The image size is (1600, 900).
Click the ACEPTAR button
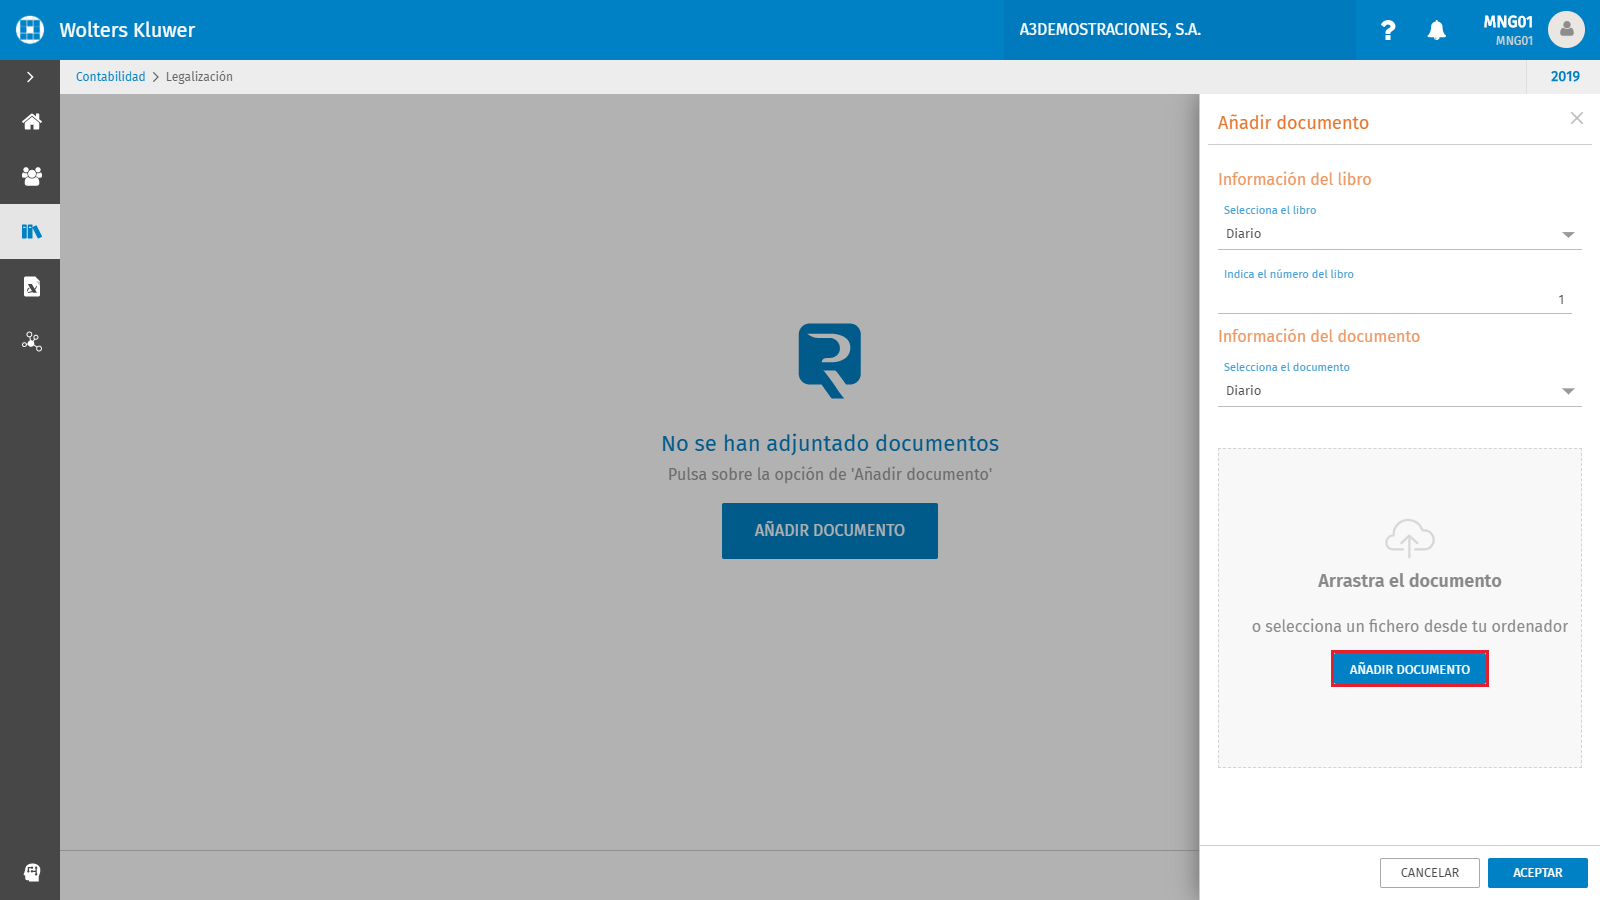point(1538,873)
